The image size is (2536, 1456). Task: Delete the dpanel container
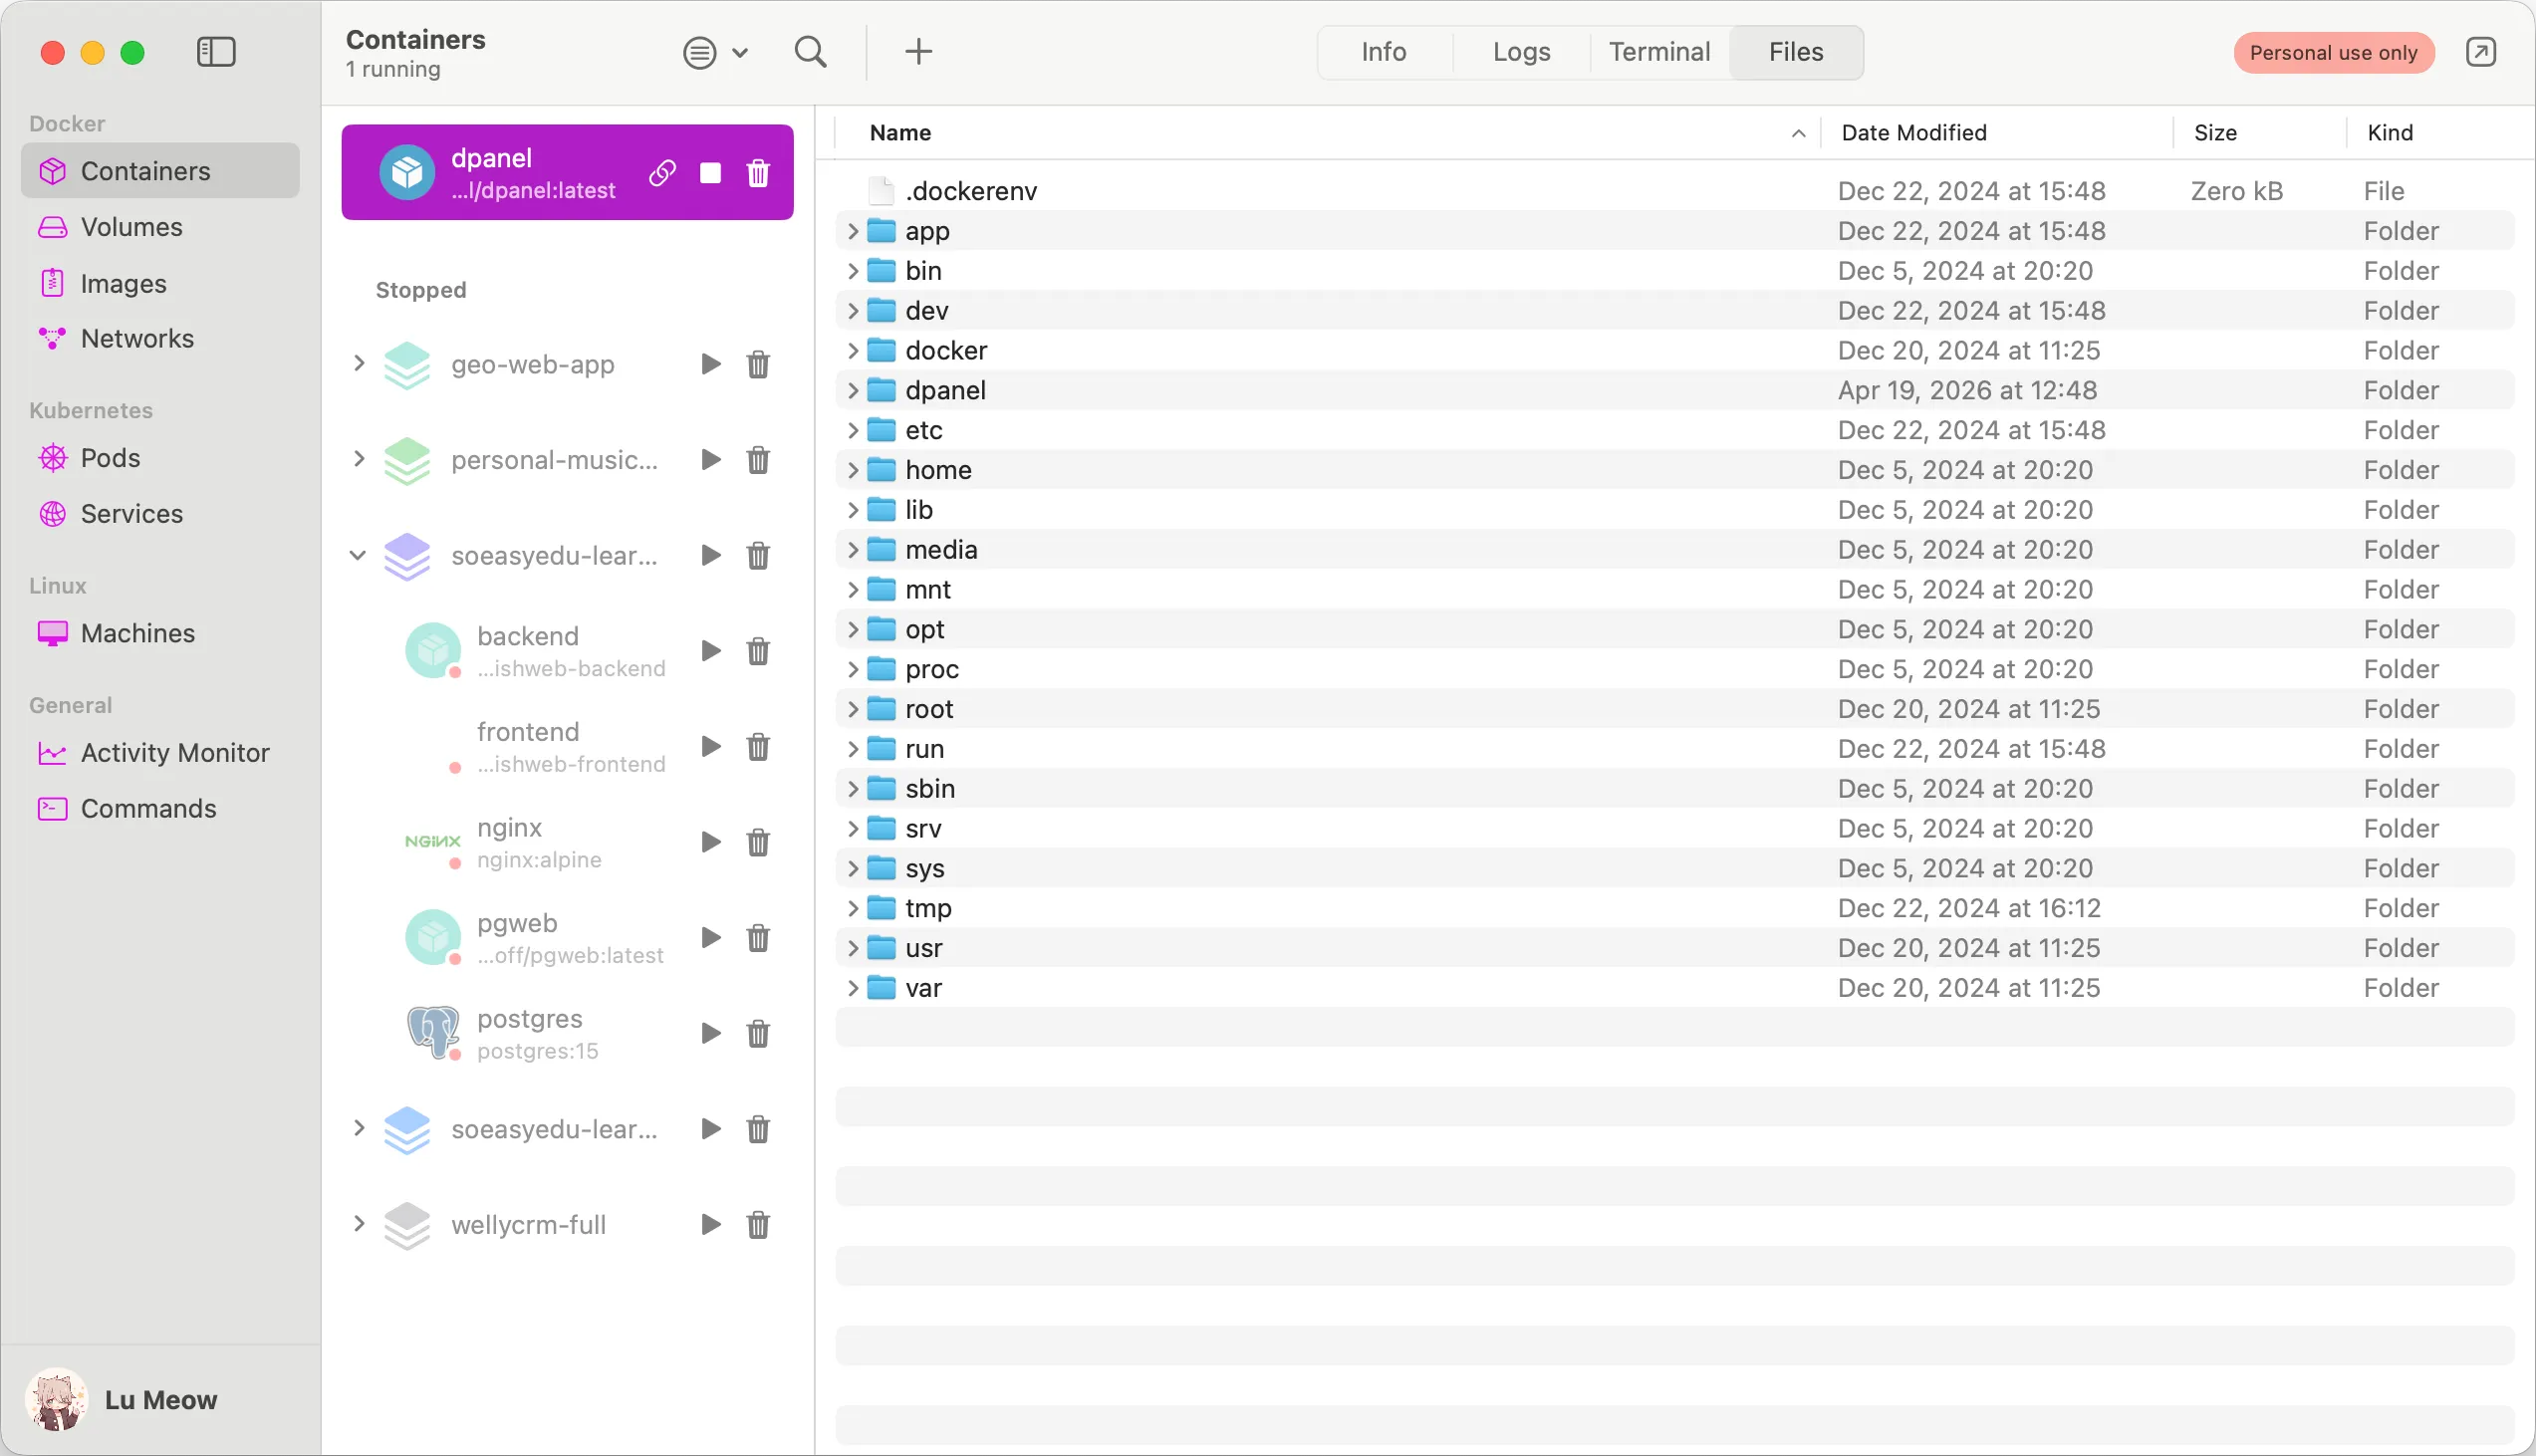click(758, 173)
